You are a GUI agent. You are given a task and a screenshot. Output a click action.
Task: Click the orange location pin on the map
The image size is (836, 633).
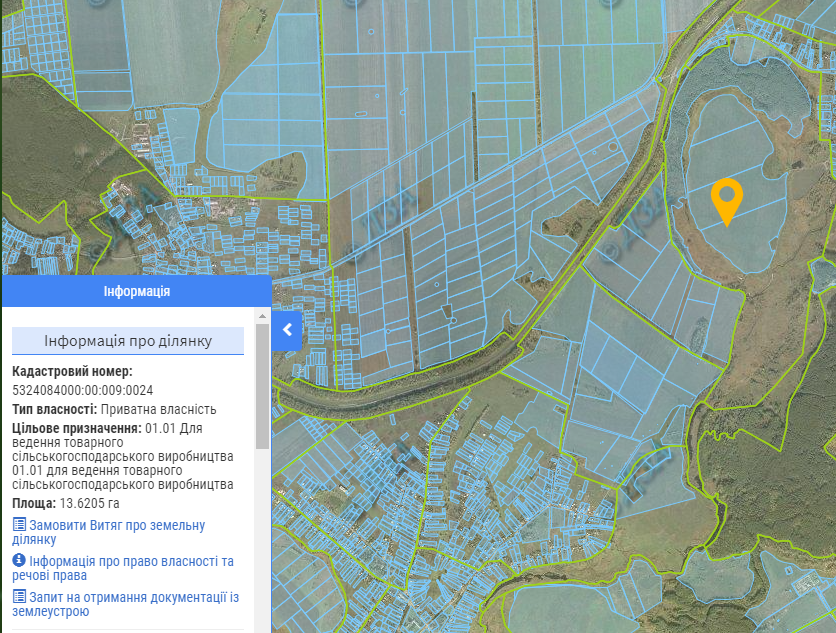[727, 200]
